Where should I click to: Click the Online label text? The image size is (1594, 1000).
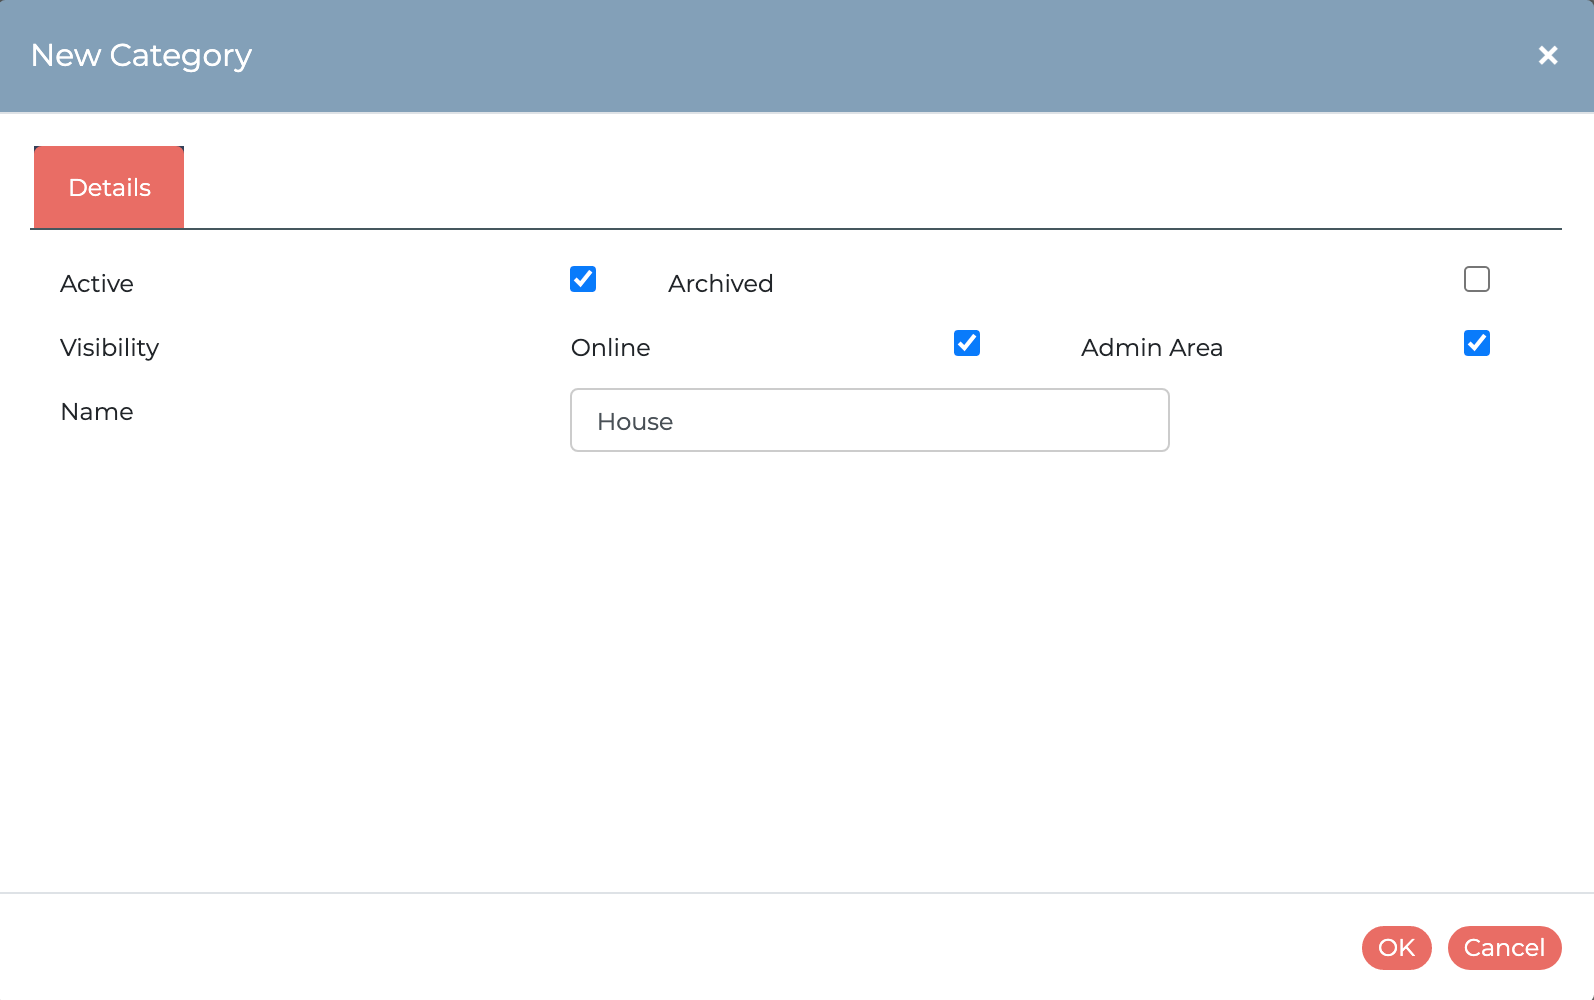(x=610, y=348)
